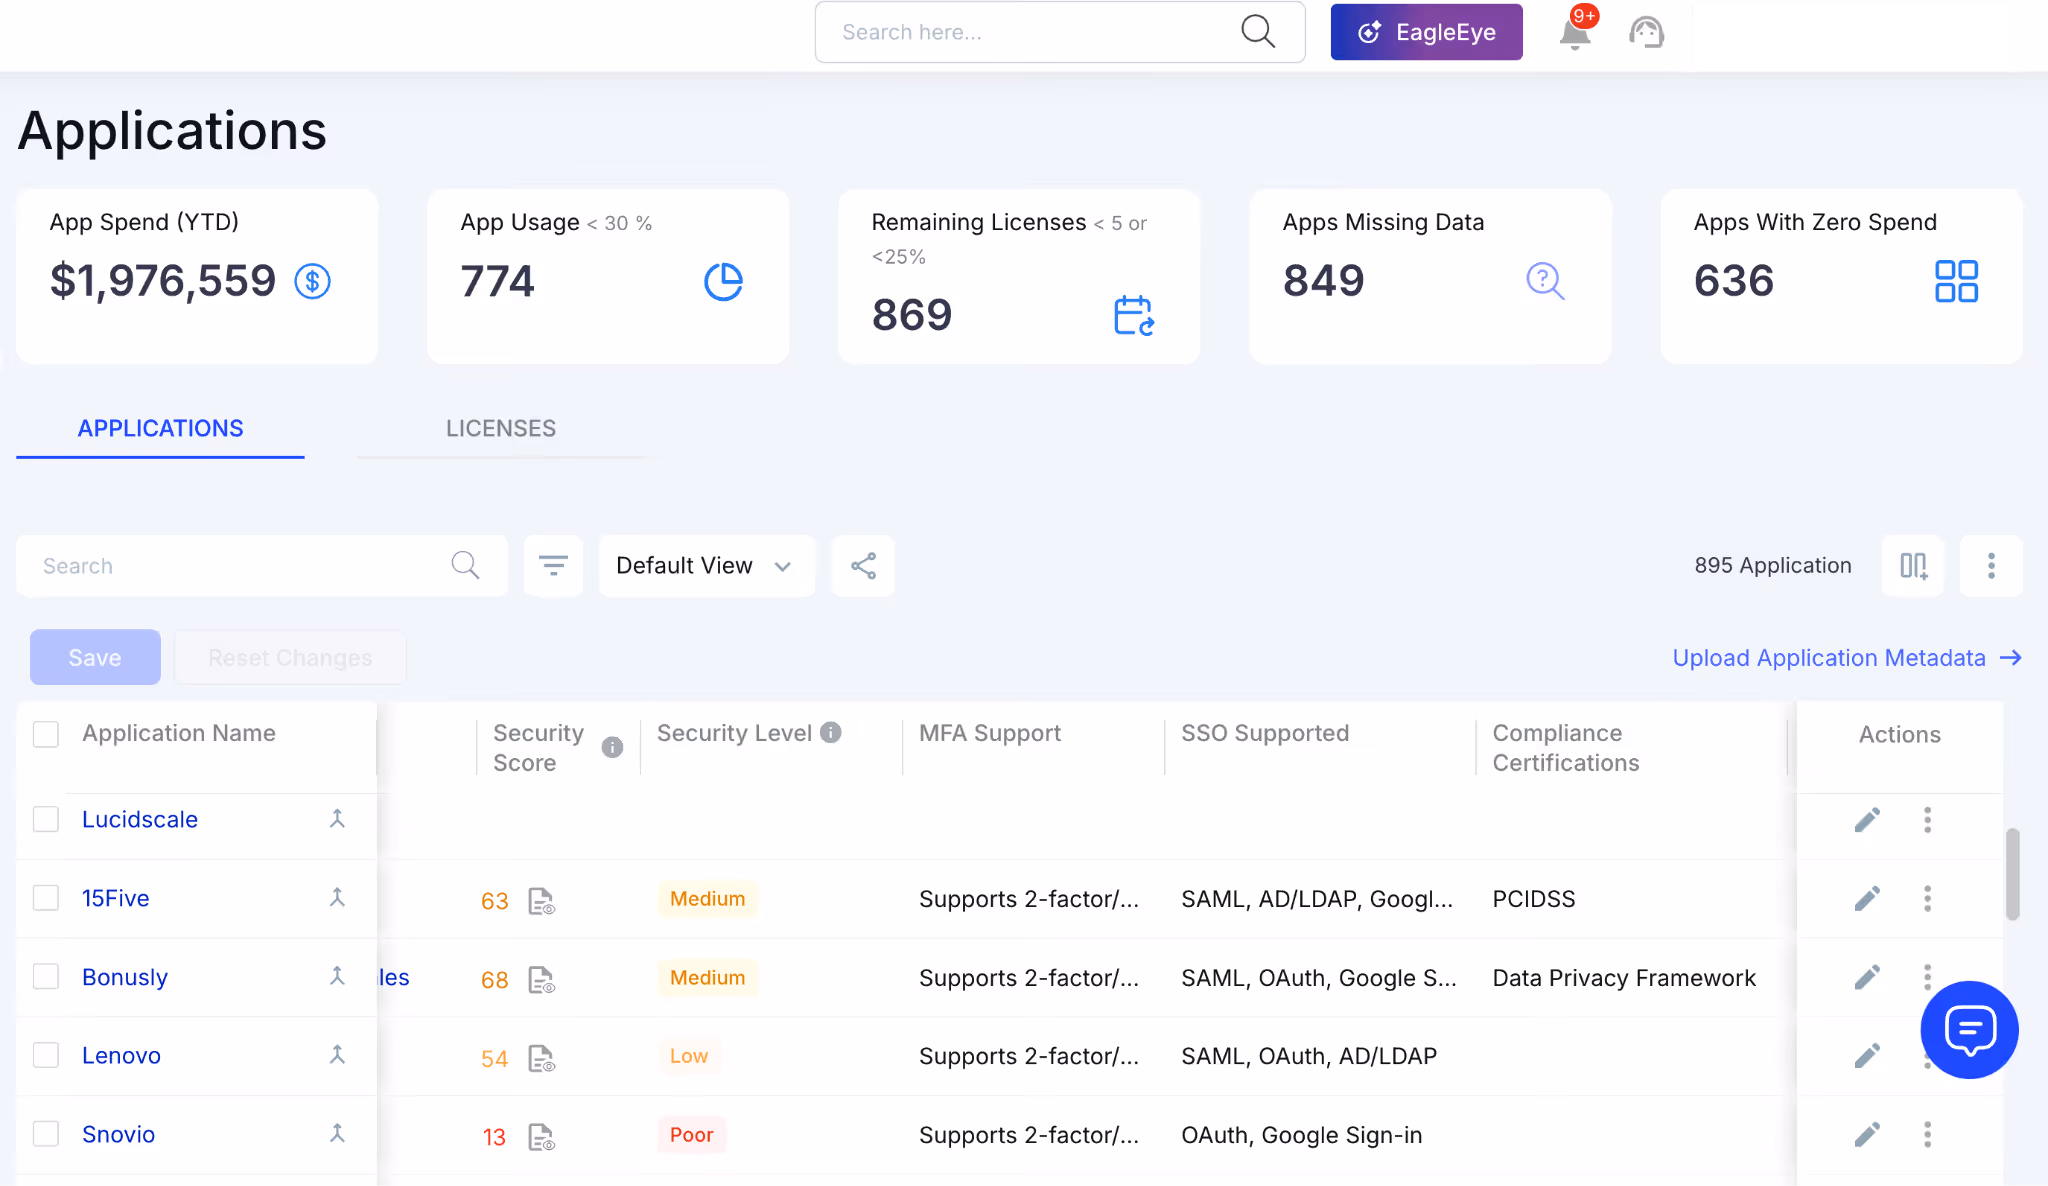Viewport: 2048px width, 1186px height.
Task: Click the top search magnifier icon
Action: pyautogui.click(x=1258, y=31)
